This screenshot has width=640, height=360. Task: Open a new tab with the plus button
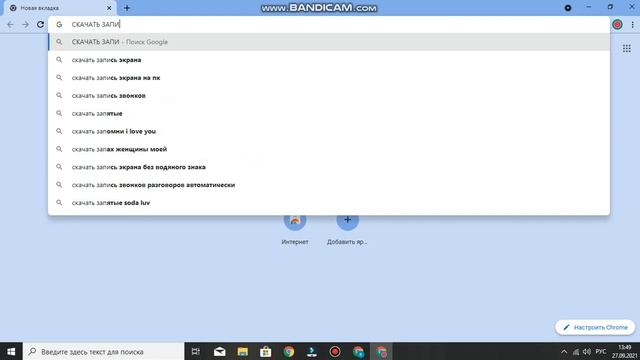[x=127, y=8]
